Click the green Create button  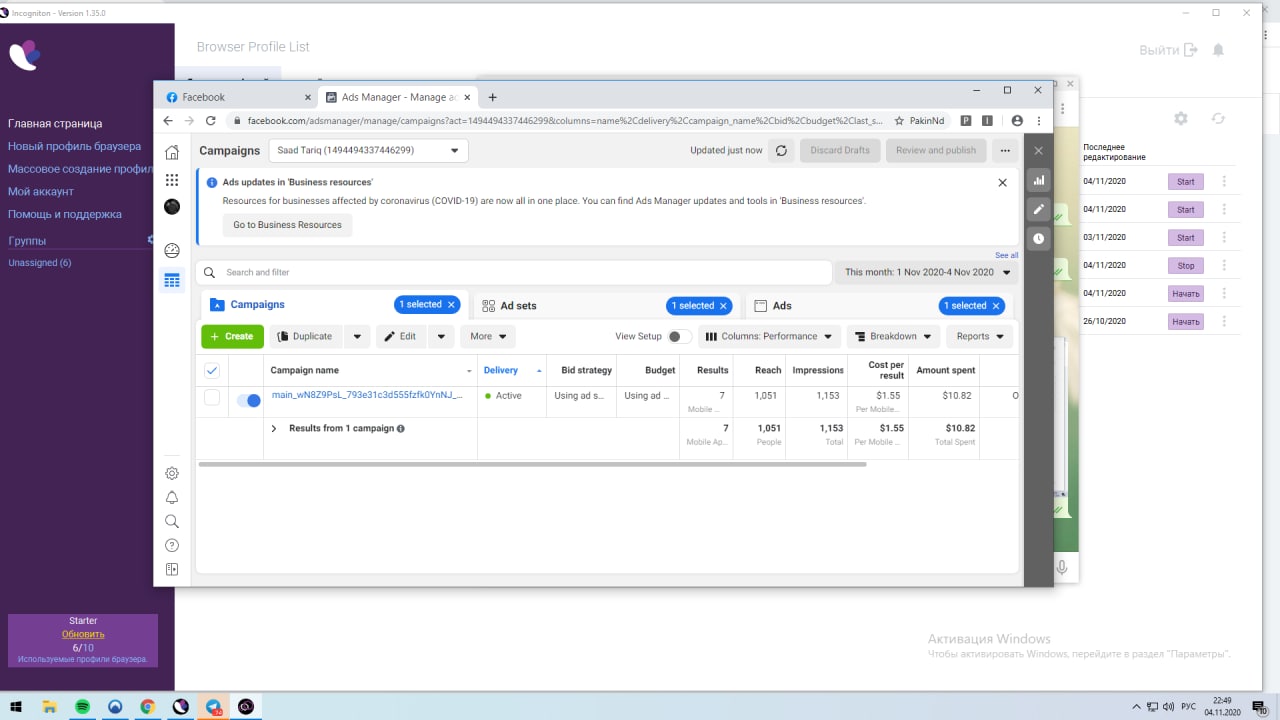pyautogui.click(x=232, y=336)
